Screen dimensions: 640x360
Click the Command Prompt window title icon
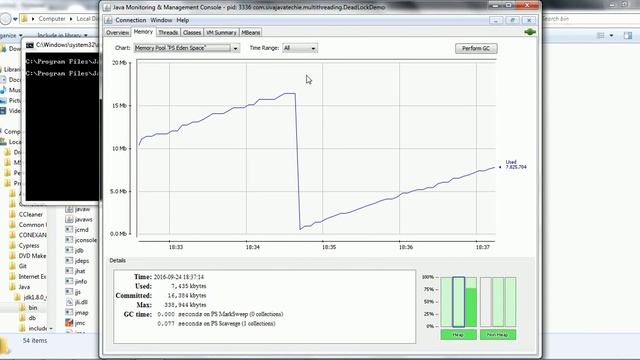[29, 45]
